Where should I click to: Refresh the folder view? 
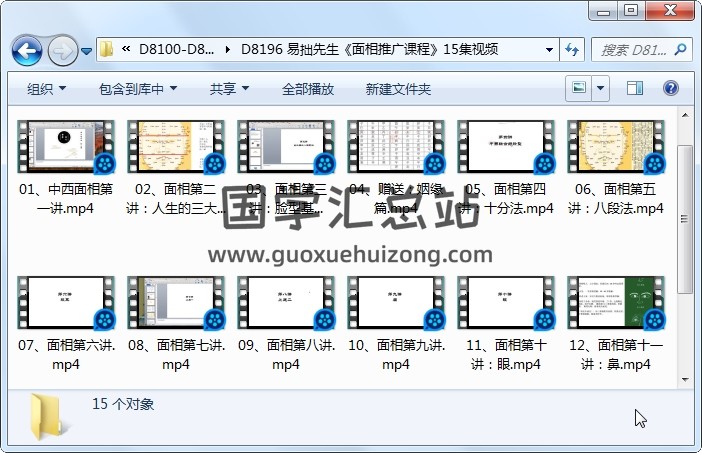point(572,49)
